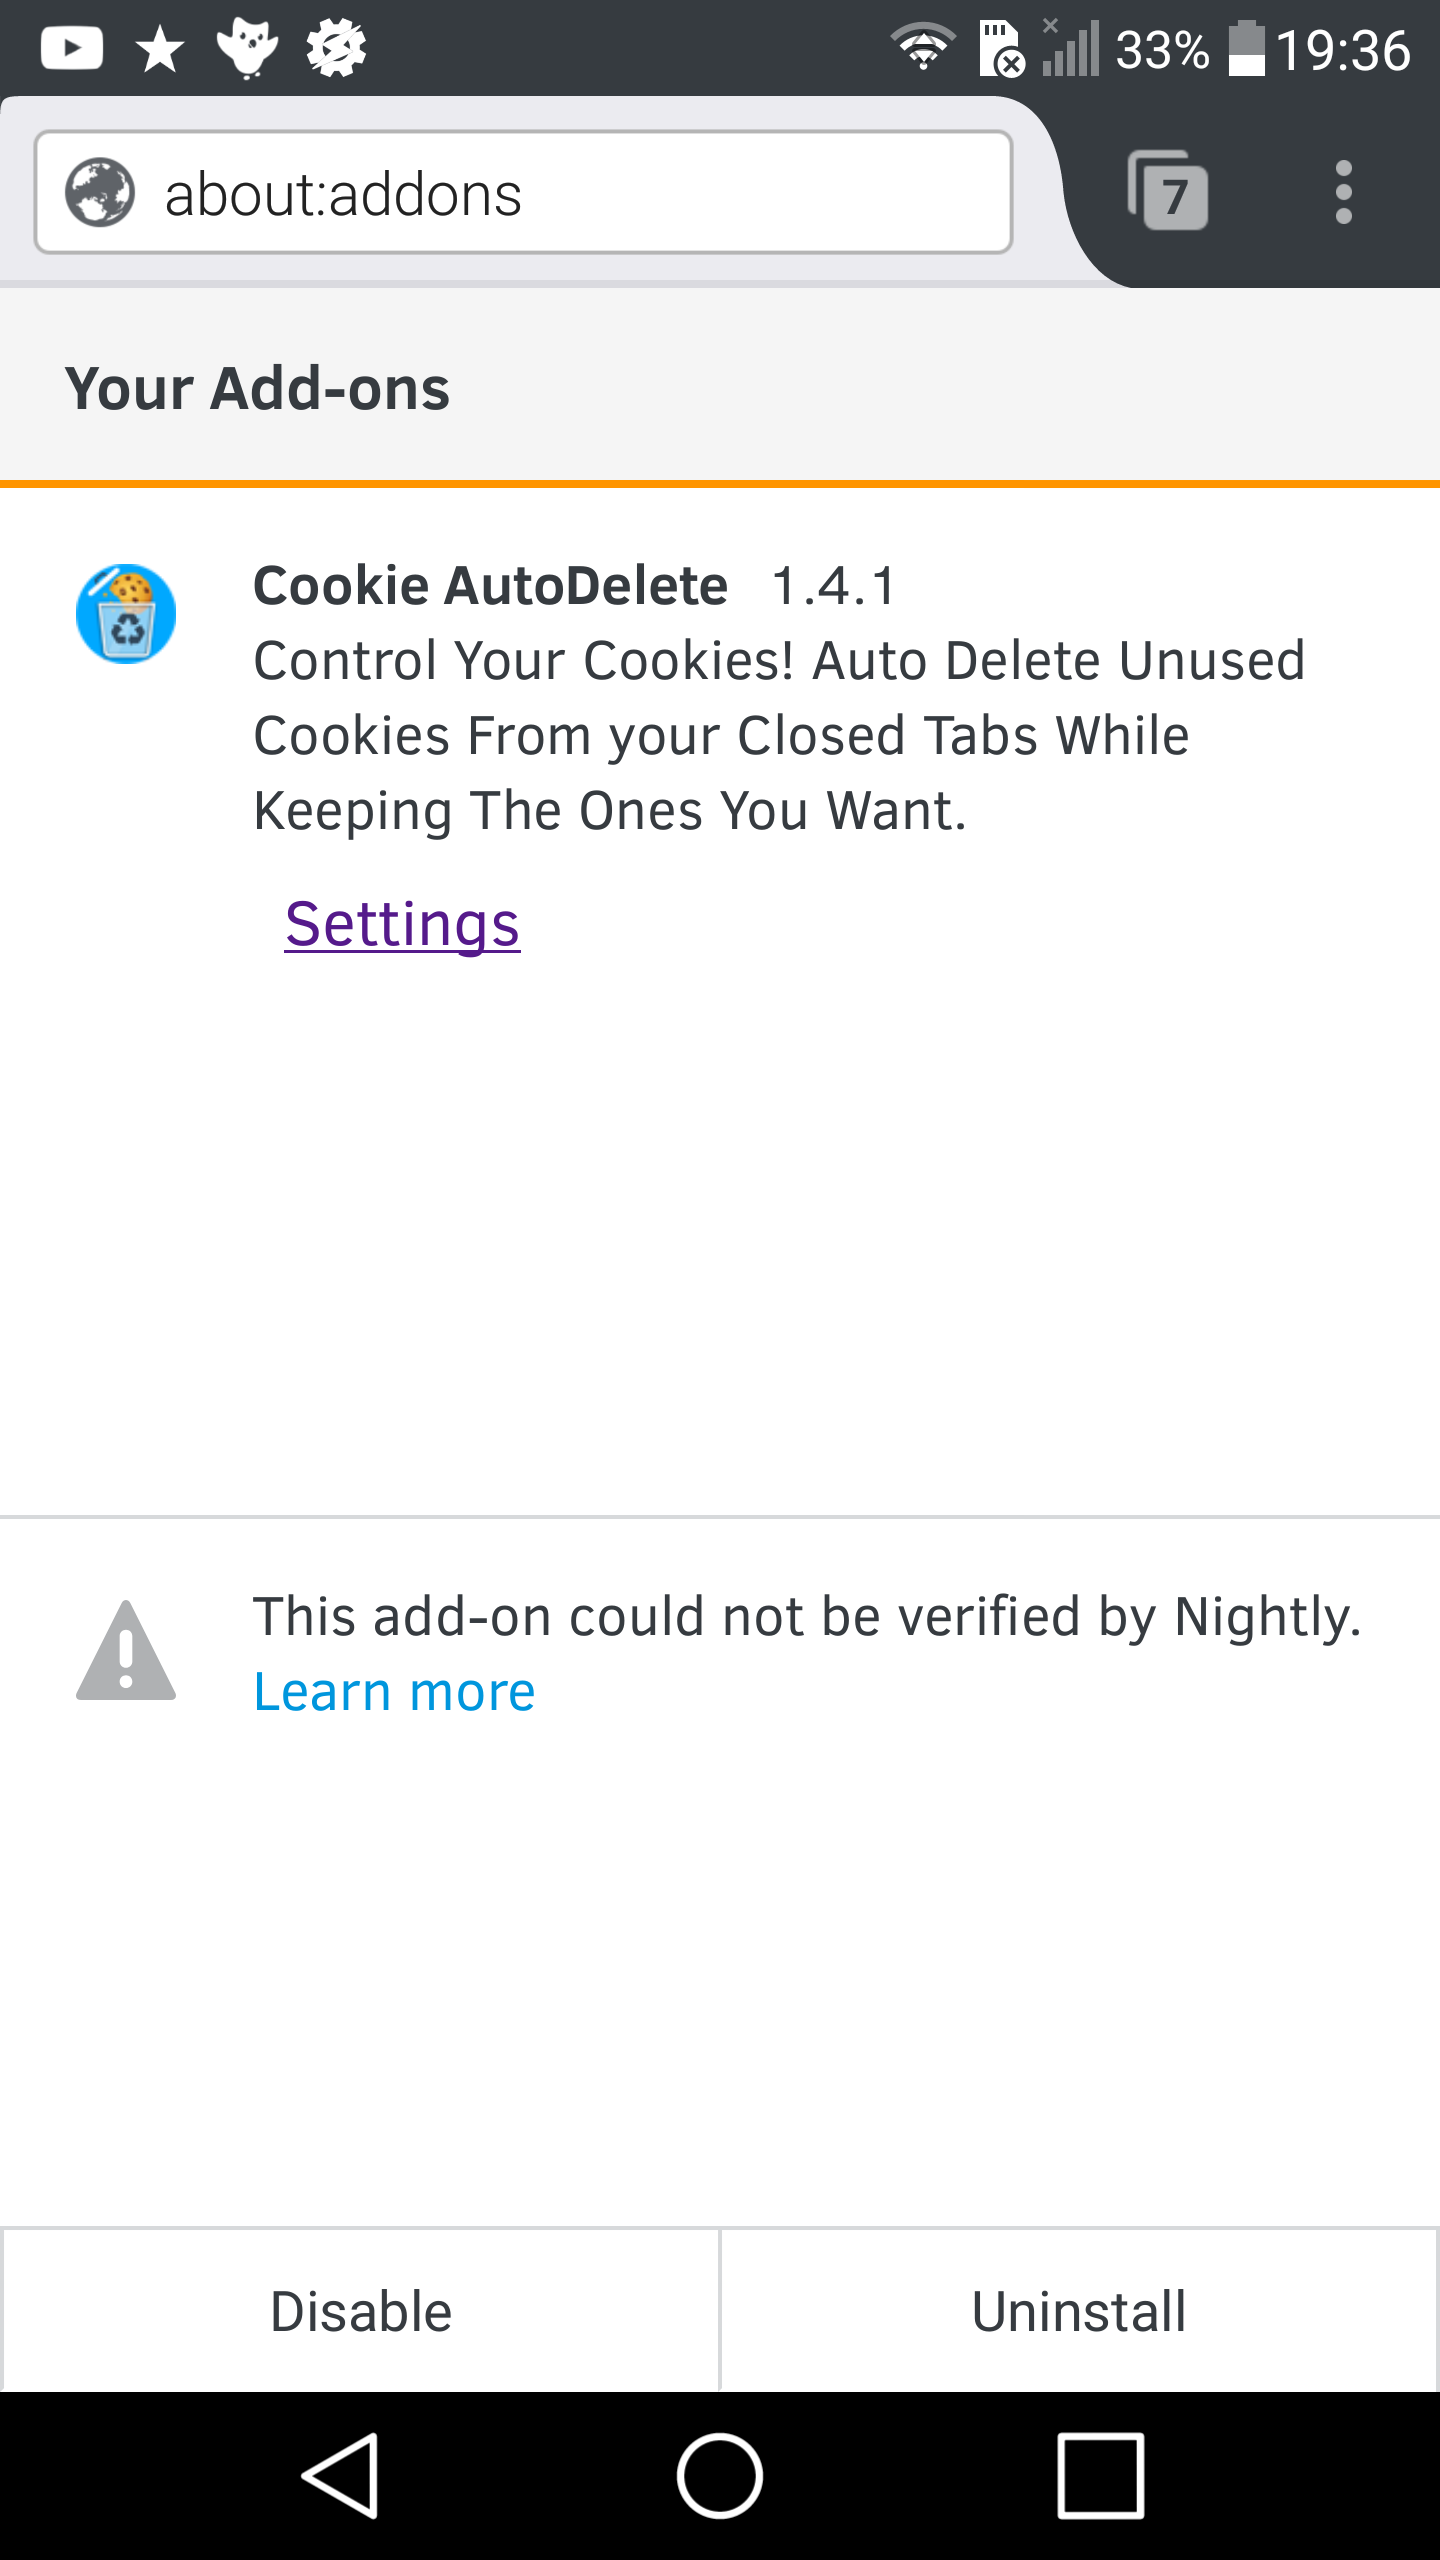Tap the YouTube notification icon in status bar

coord(71,48)
